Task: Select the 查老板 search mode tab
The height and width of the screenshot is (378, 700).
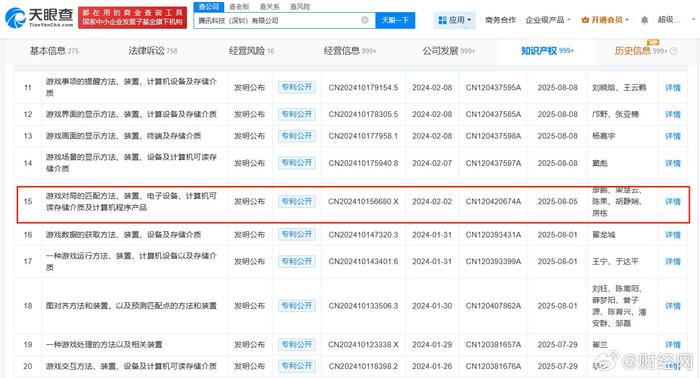Action: click(239, 7)
